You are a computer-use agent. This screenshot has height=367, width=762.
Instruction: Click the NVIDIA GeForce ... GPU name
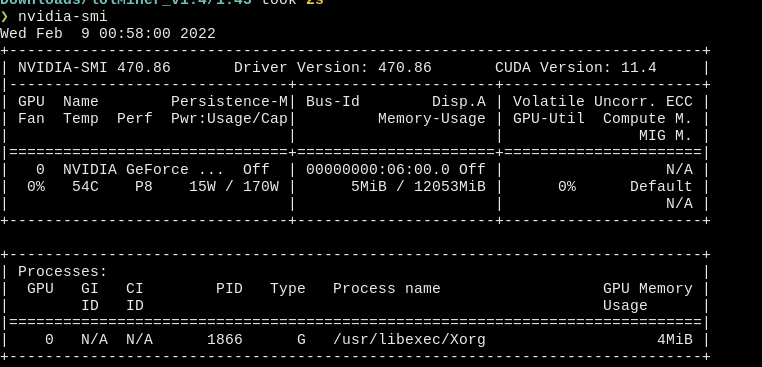[143, 170]
